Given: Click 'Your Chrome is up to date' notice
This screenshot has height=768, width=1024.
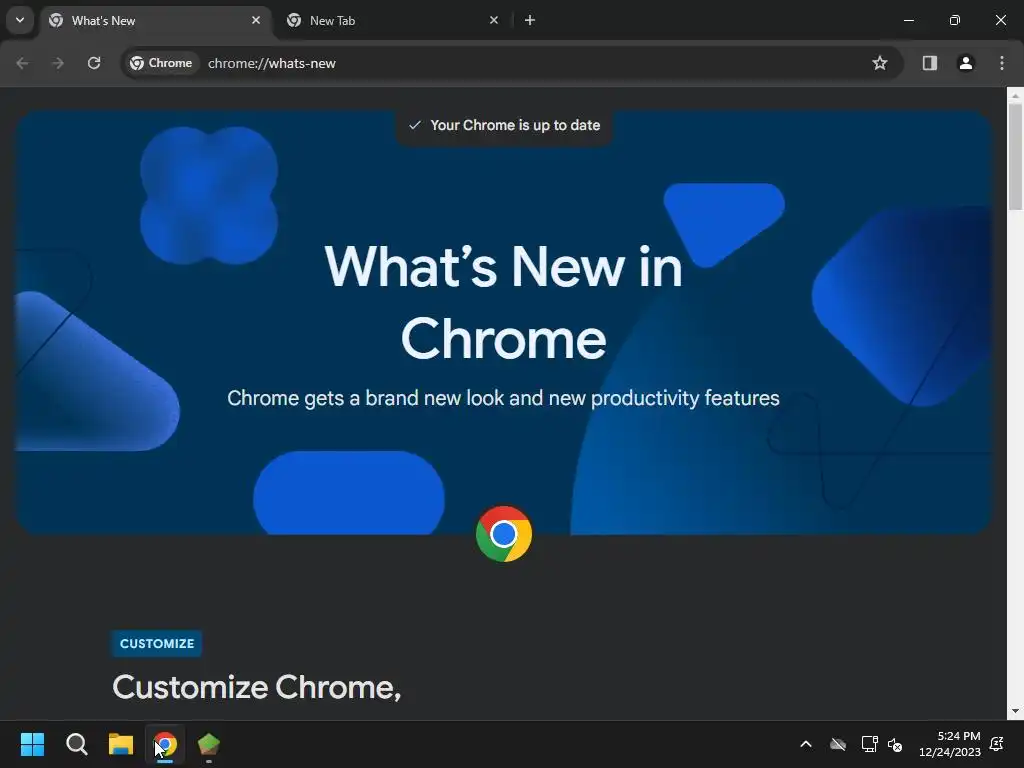Looking at the screenshot, I should [x=504, y=125].
